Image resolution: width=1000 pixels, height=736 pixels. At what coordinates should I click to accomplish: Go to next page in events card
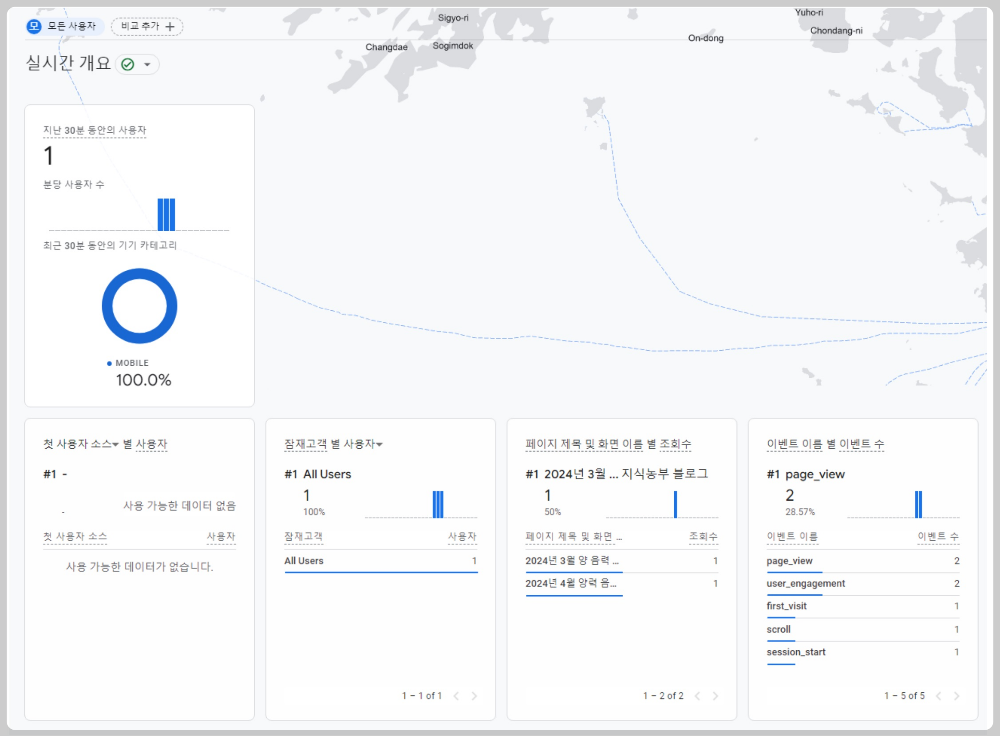pyautogui.click(x=956, y=696)
